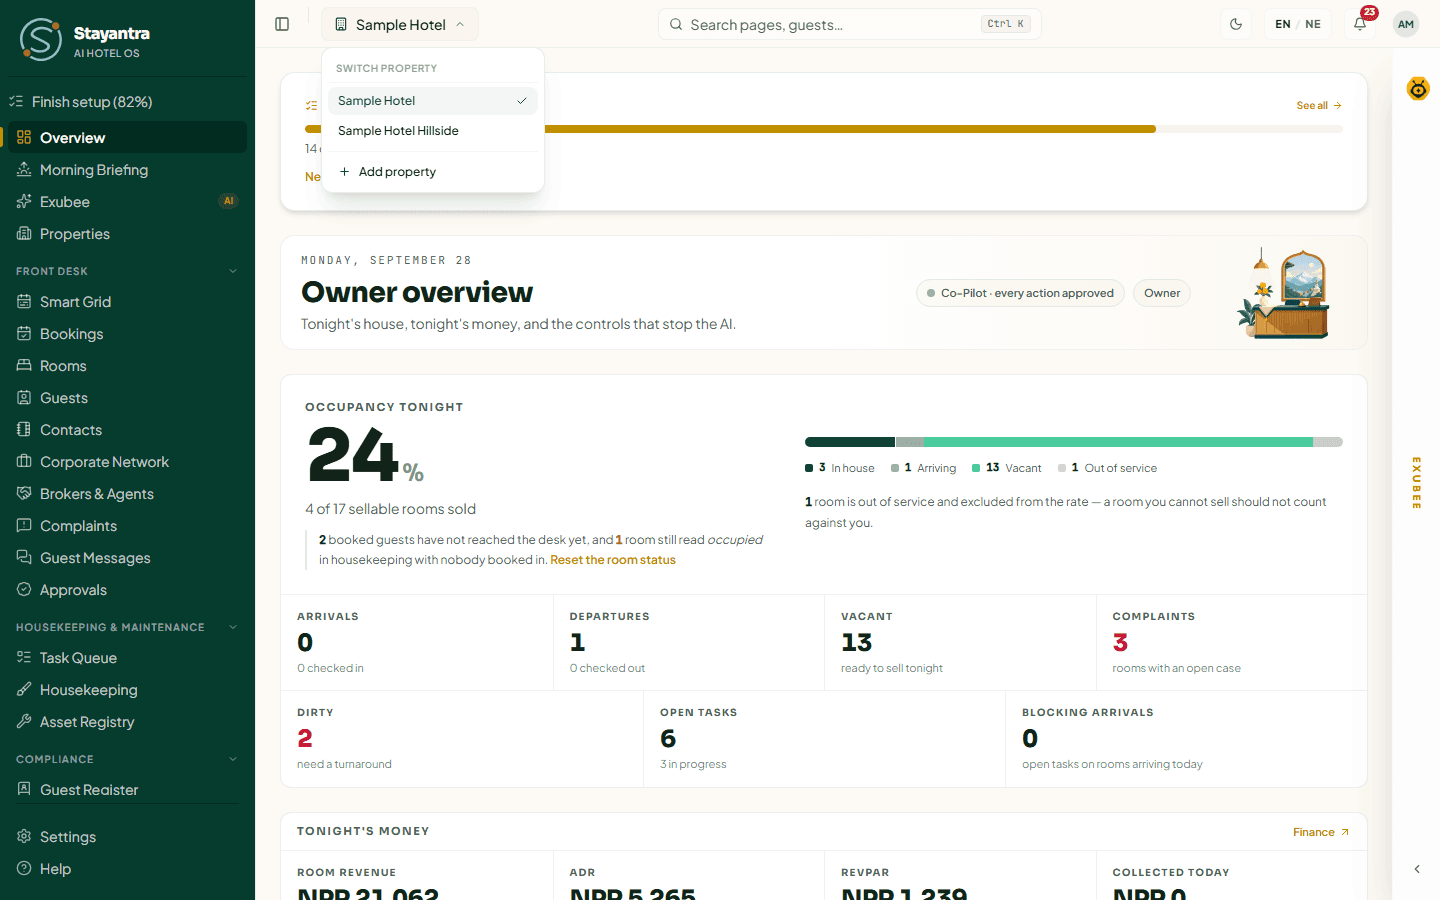Open the Exubee AI nav item
The width and height of the screenshot is (1440, 900).
127,202
